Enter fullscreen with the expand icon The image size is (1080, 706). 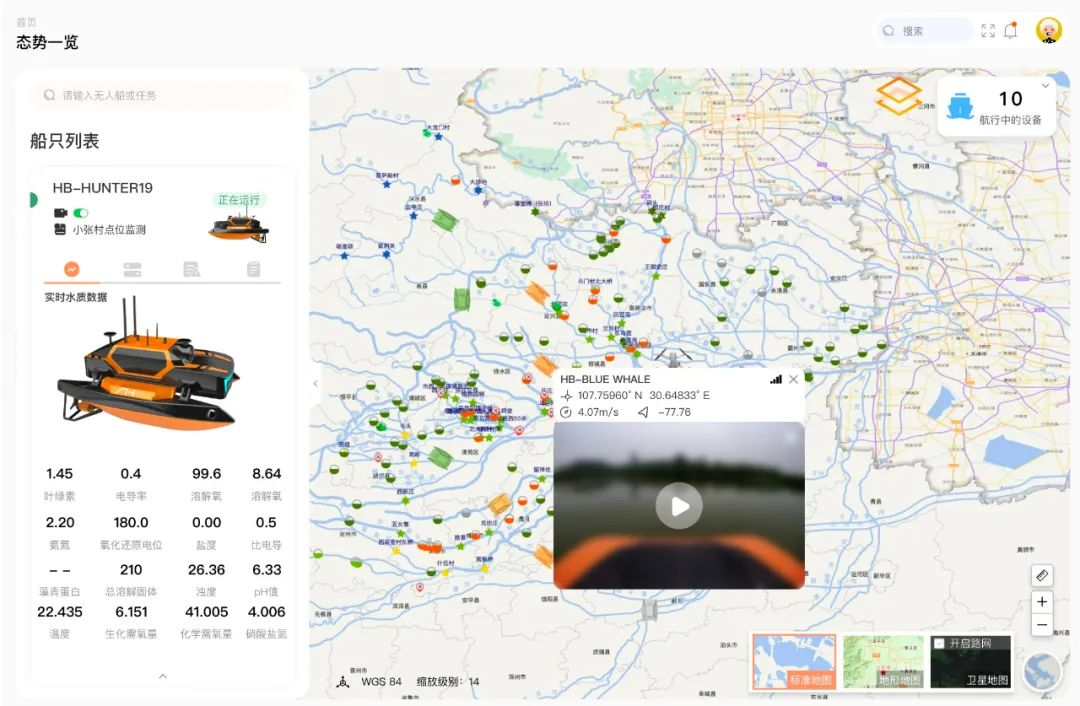tap(988, 31)
